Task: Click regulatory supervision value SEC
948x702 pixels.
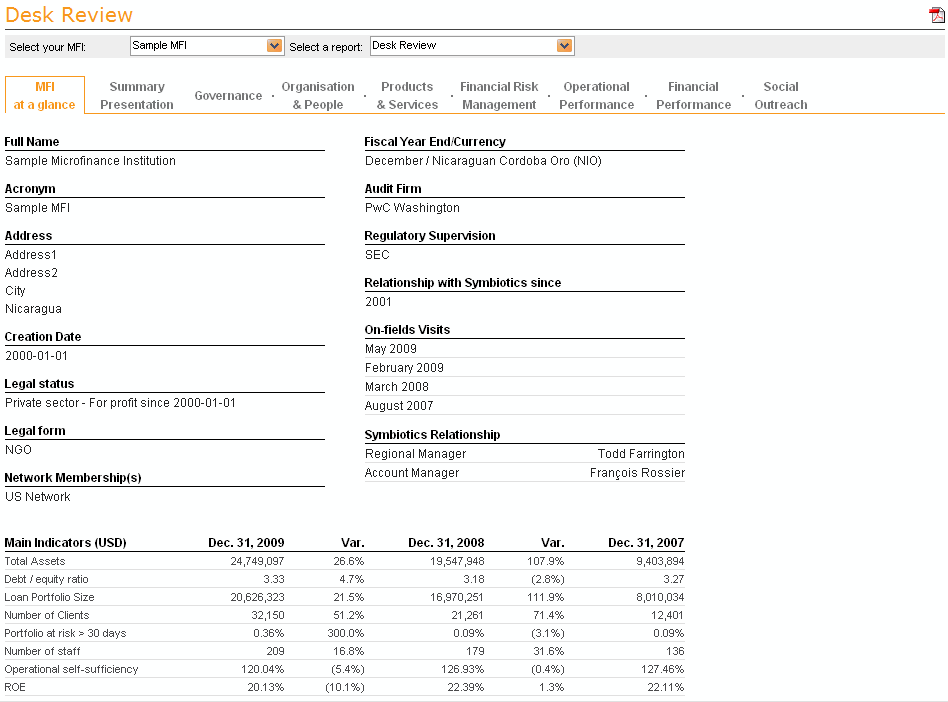Action: (377, 255)
